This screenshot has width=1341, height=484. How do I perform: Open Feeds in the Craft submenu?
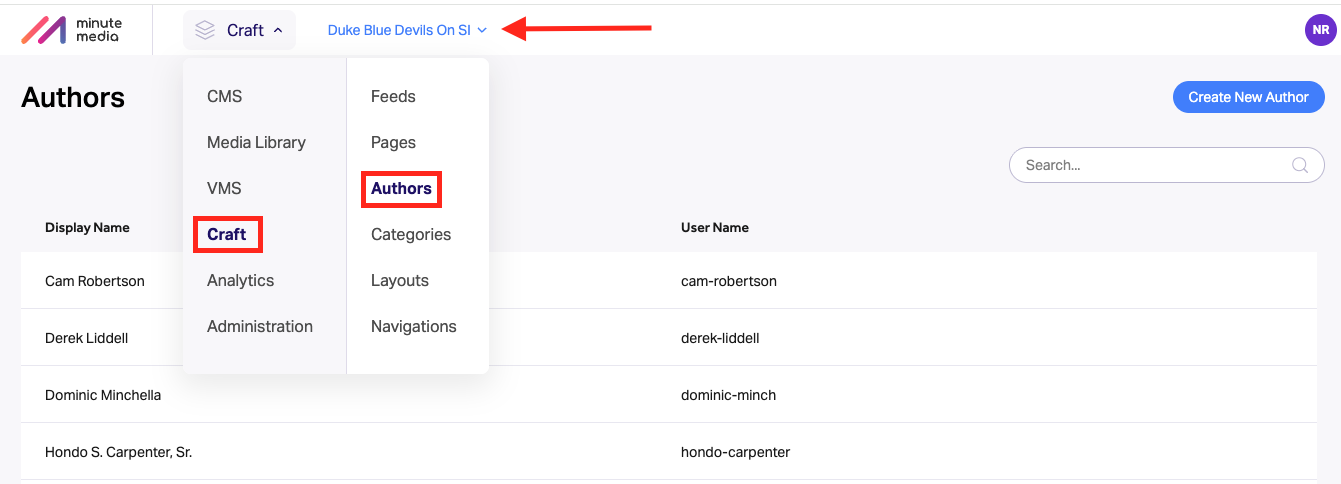393,96
